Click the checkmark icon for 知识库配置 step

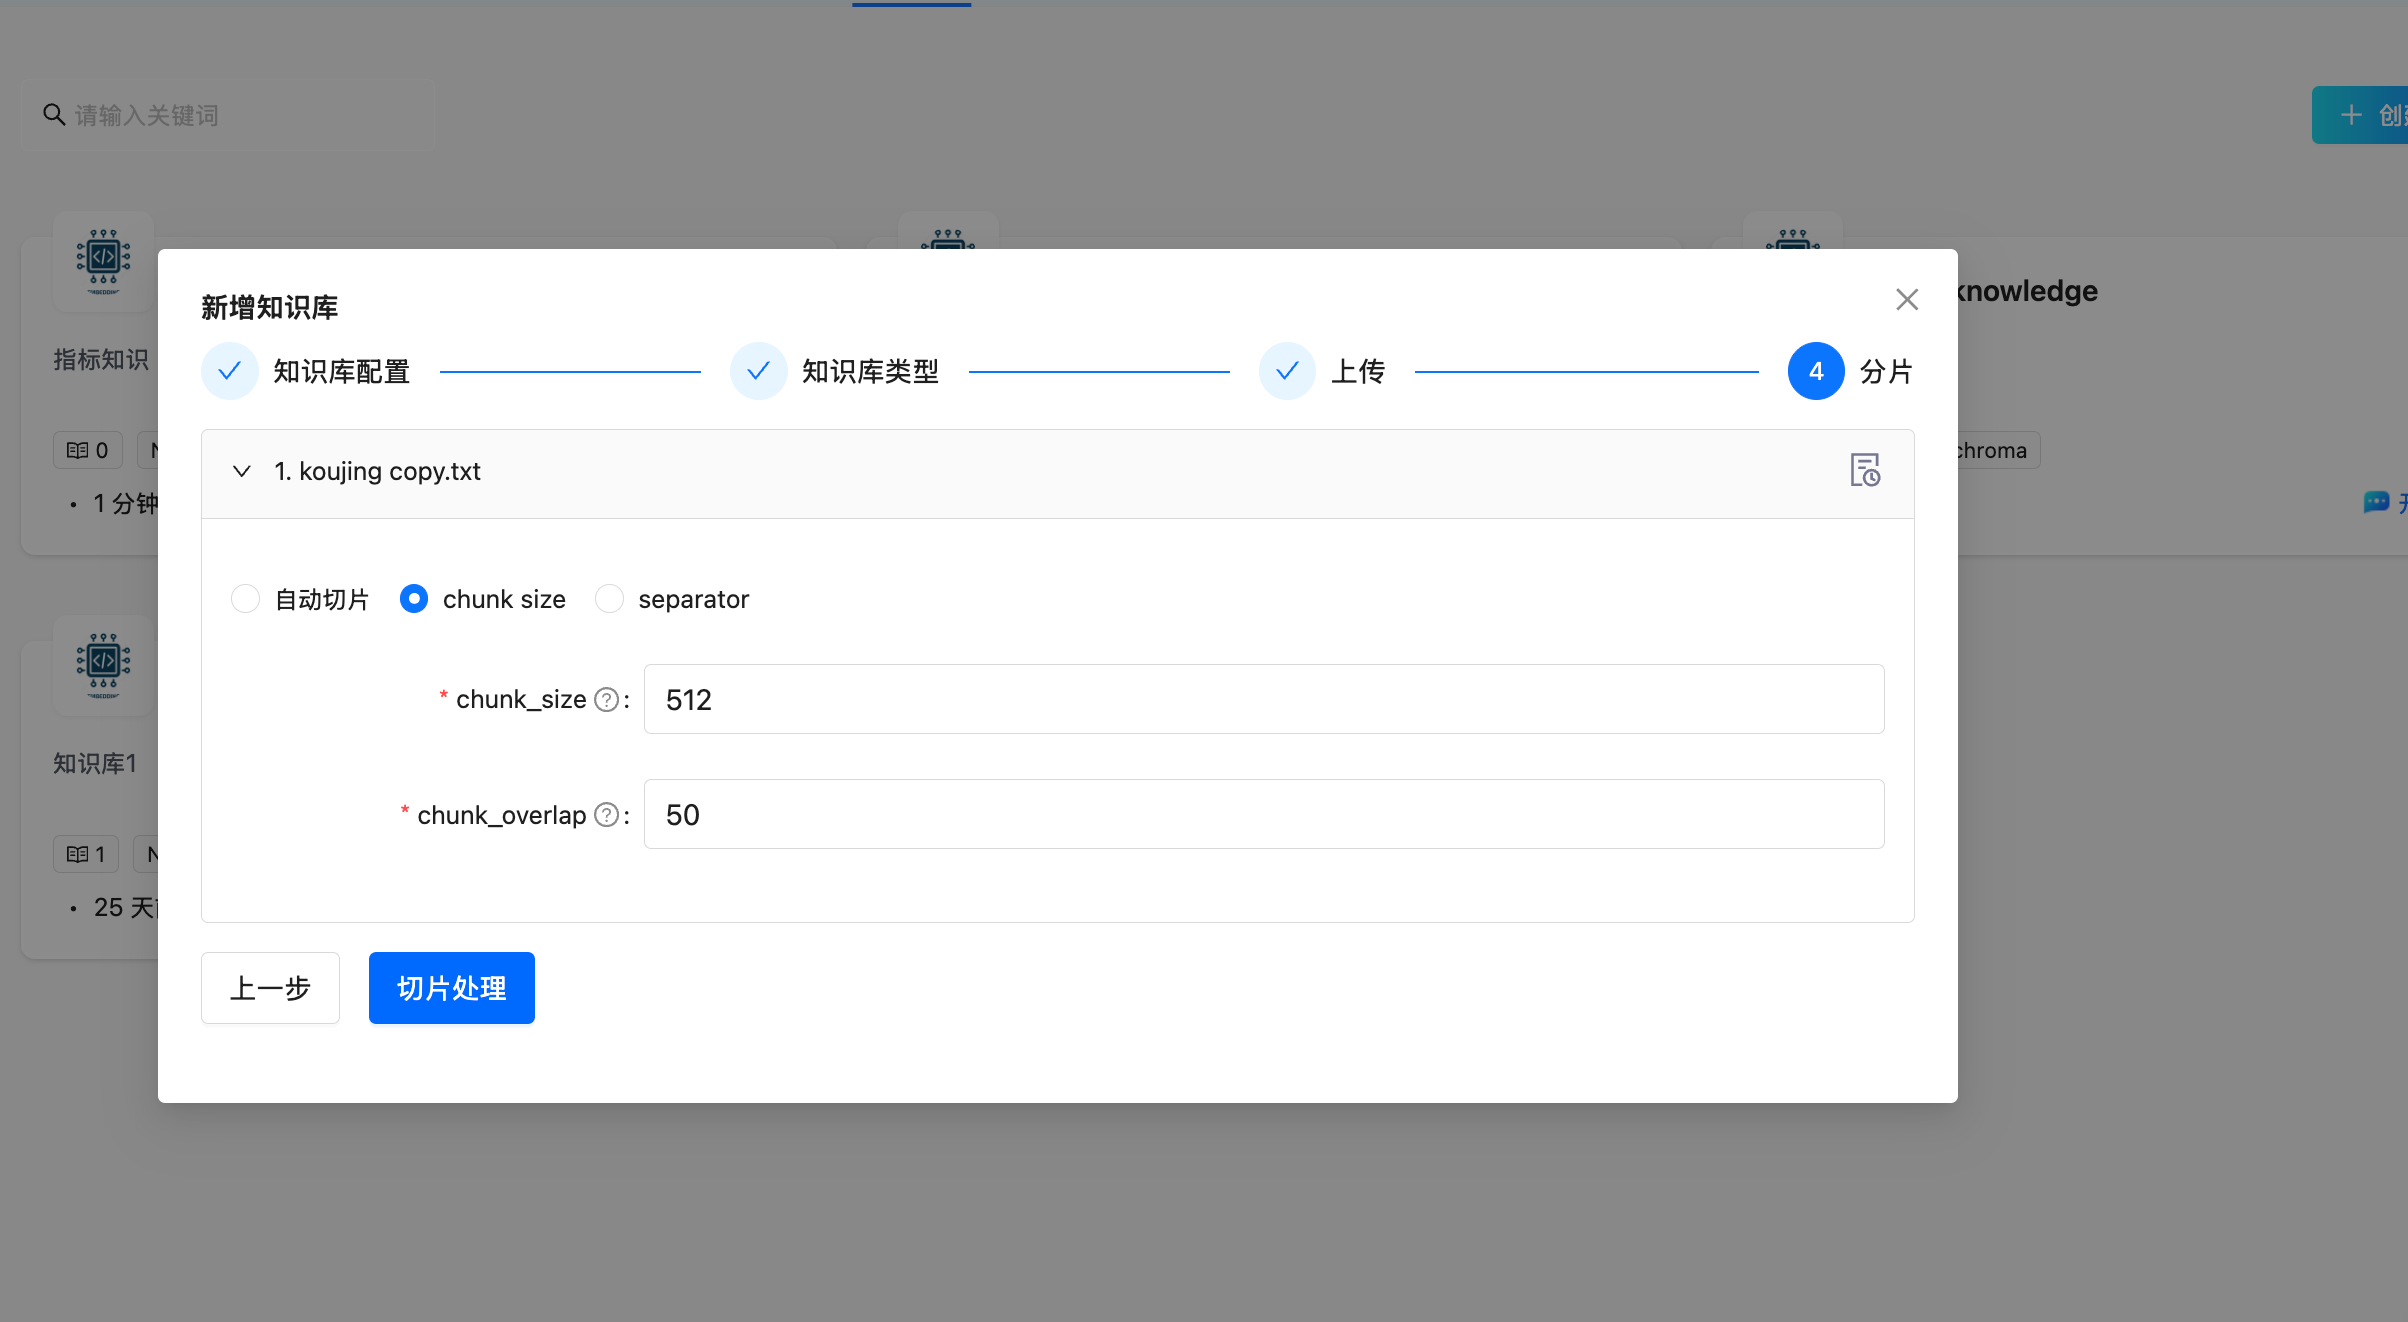pyautogui.click(x=230, y=372)
